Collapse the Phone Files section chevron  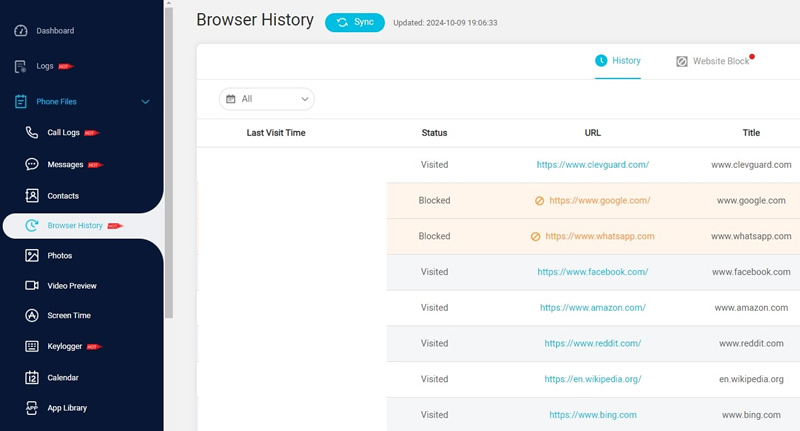[x=145, y=102]
